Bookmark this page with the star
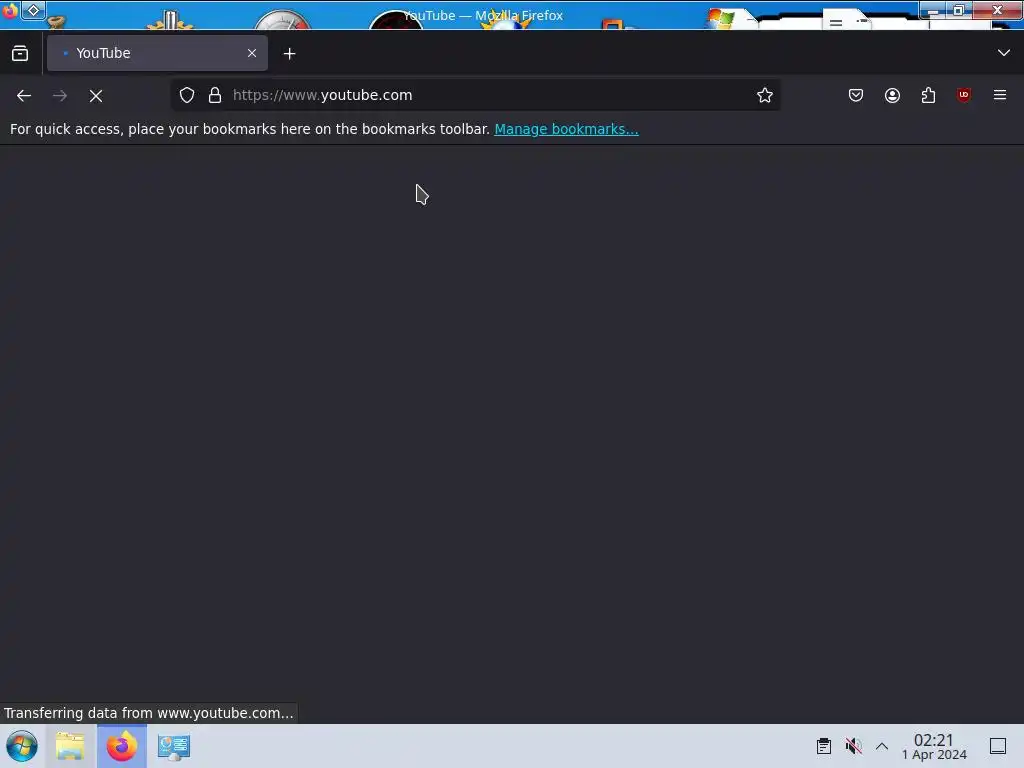The image size is (1024, 768). point(765,95)
